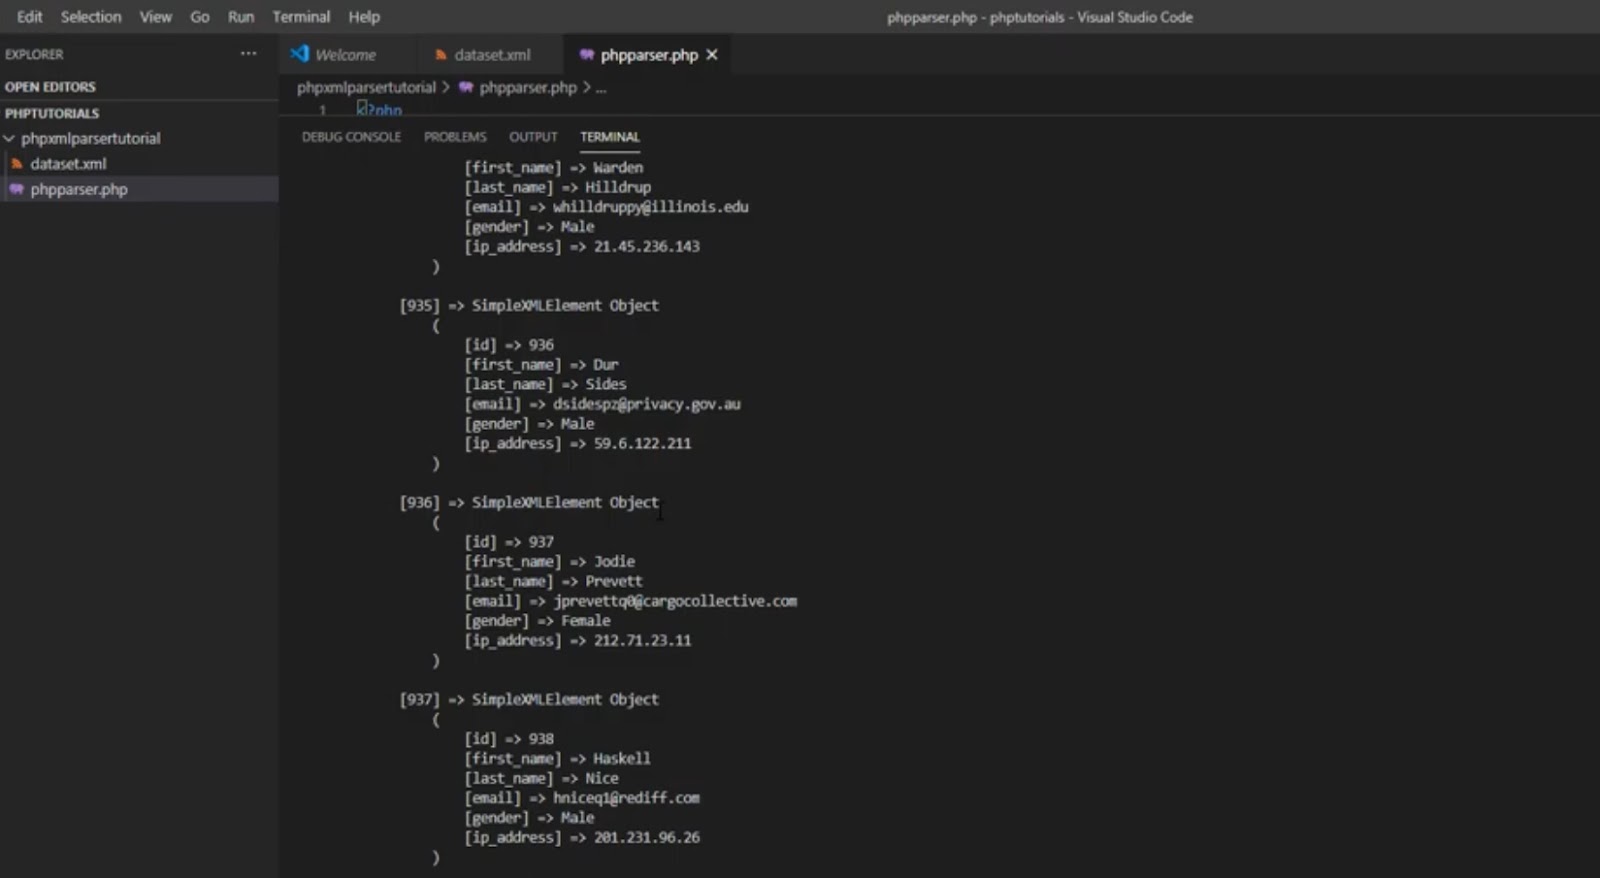The height and width of the screenshot is (878, 1600).
Task: Click the IP address 21.45.236.143
Action: 646,247
